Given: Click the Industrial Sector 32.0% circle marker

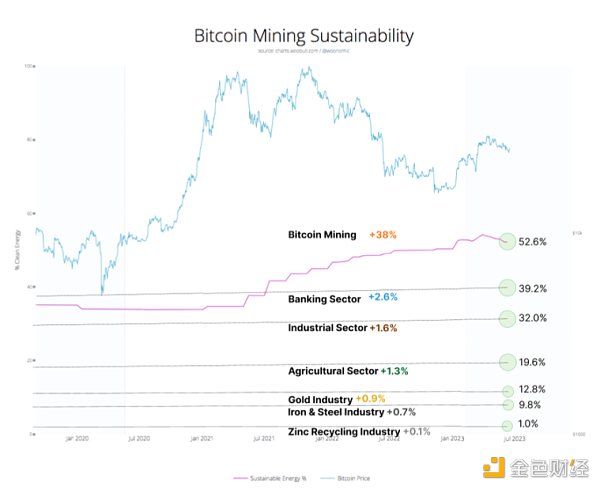Looking at the screenshot, I should [507, 318].
